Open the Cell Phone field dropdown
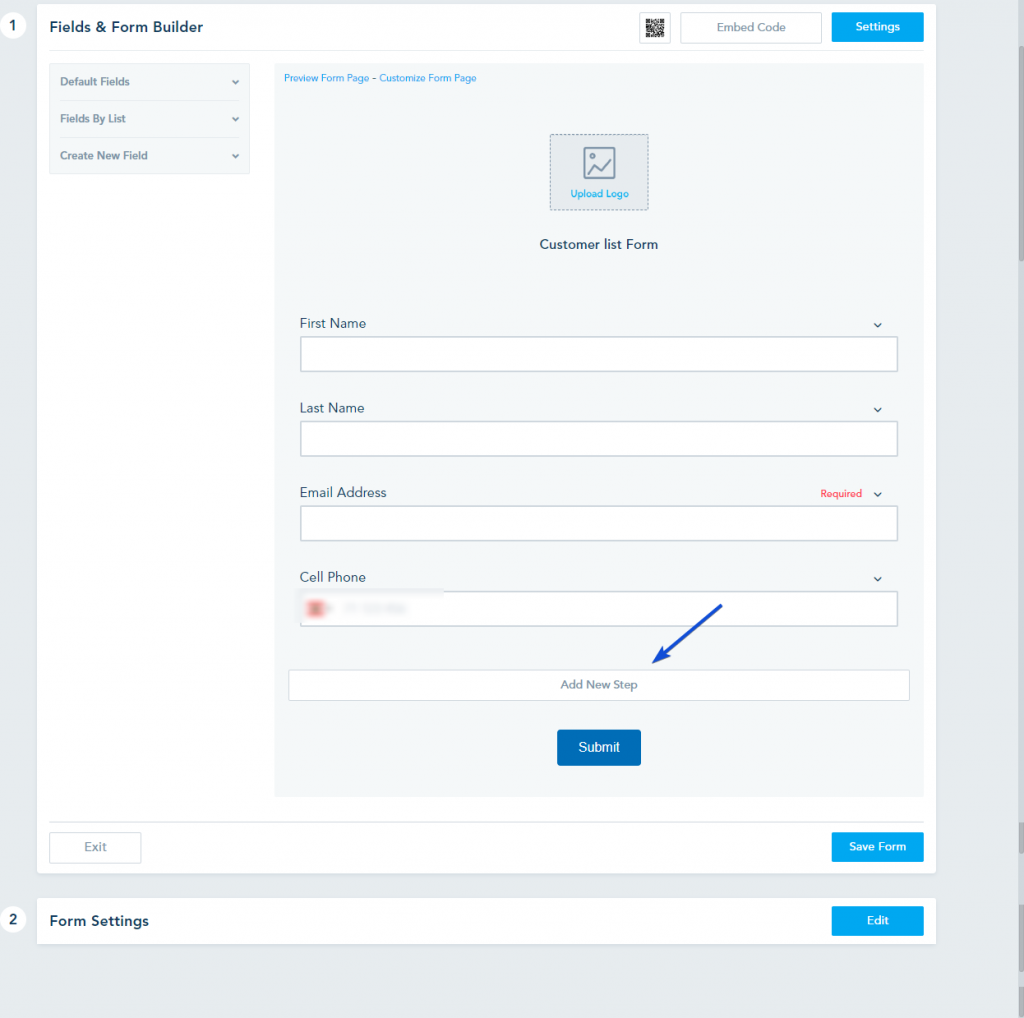The width and height of the screenshot is (1024, 1018). (877, 578)
